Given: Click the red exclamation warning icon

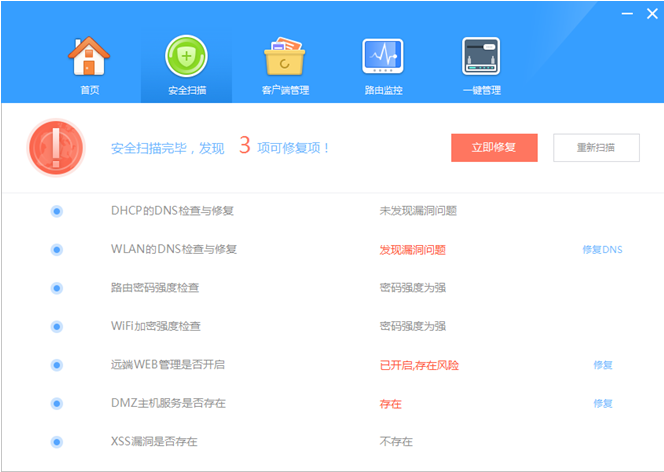Looking at the screenshot, I should pyautogui.click(x=55, y=147).
